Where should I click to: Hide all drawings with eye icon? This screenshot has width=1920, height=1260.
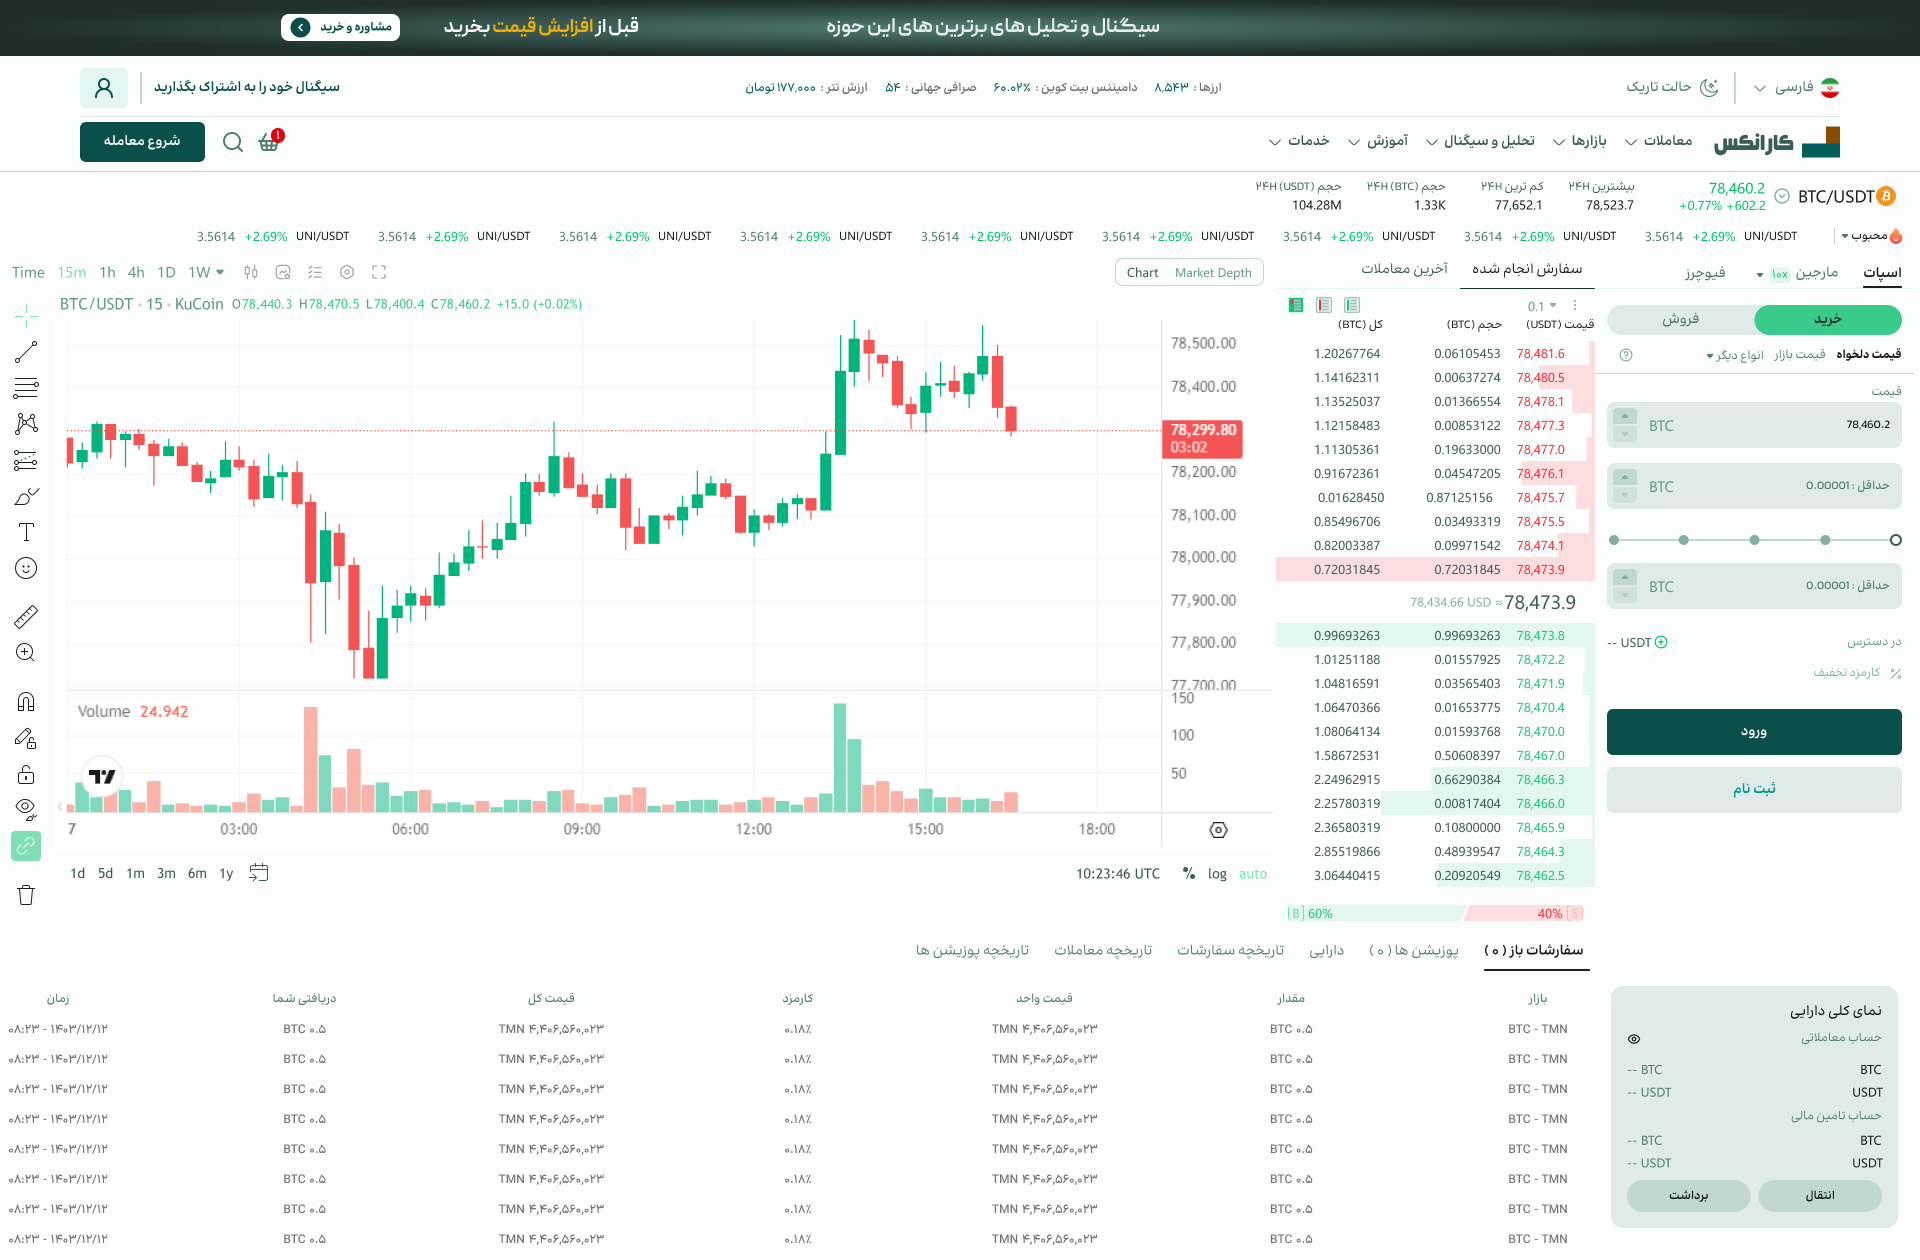pyautogui.click(x=26, y=808)
